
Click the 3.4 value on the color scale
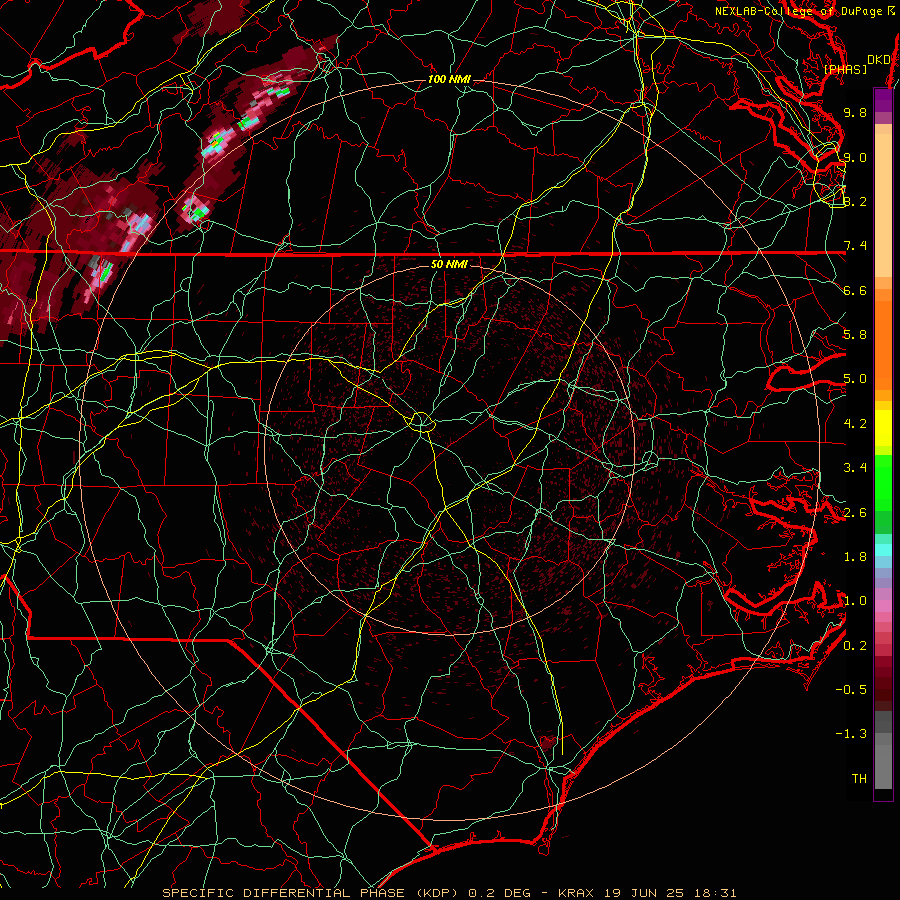[x=855, y=468]
